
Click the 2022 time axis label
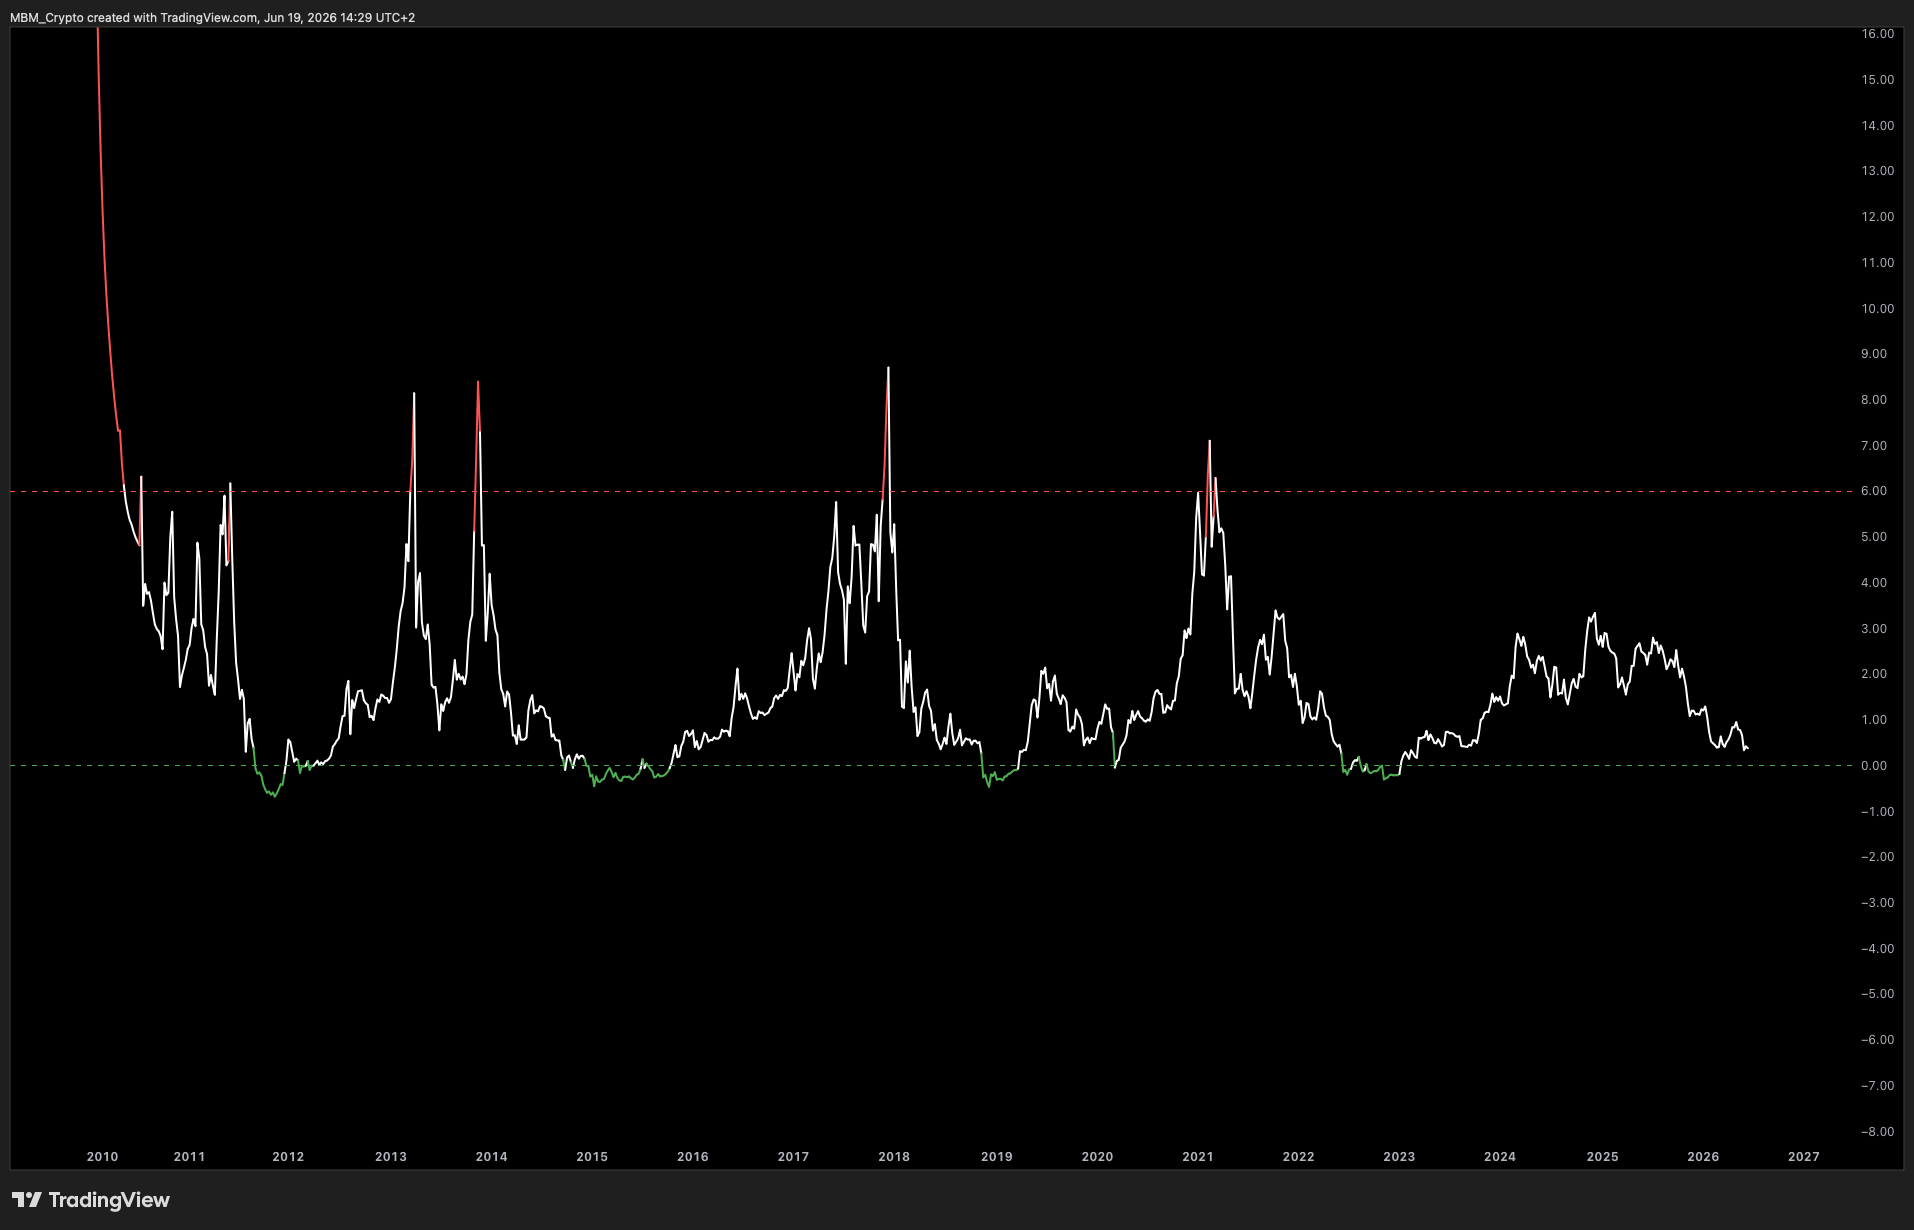(1298, 1157)
